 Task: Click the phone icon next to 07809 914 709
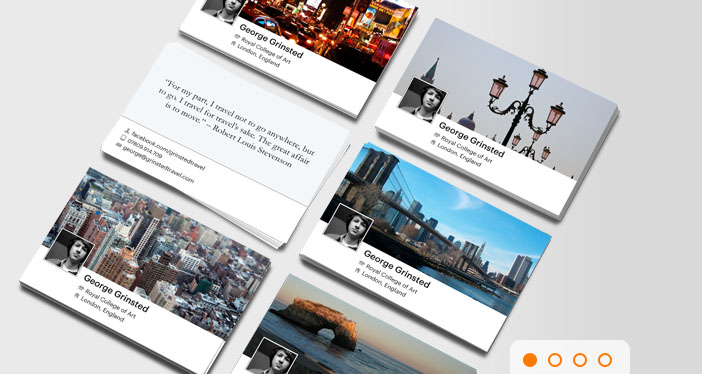coord(123,138)
